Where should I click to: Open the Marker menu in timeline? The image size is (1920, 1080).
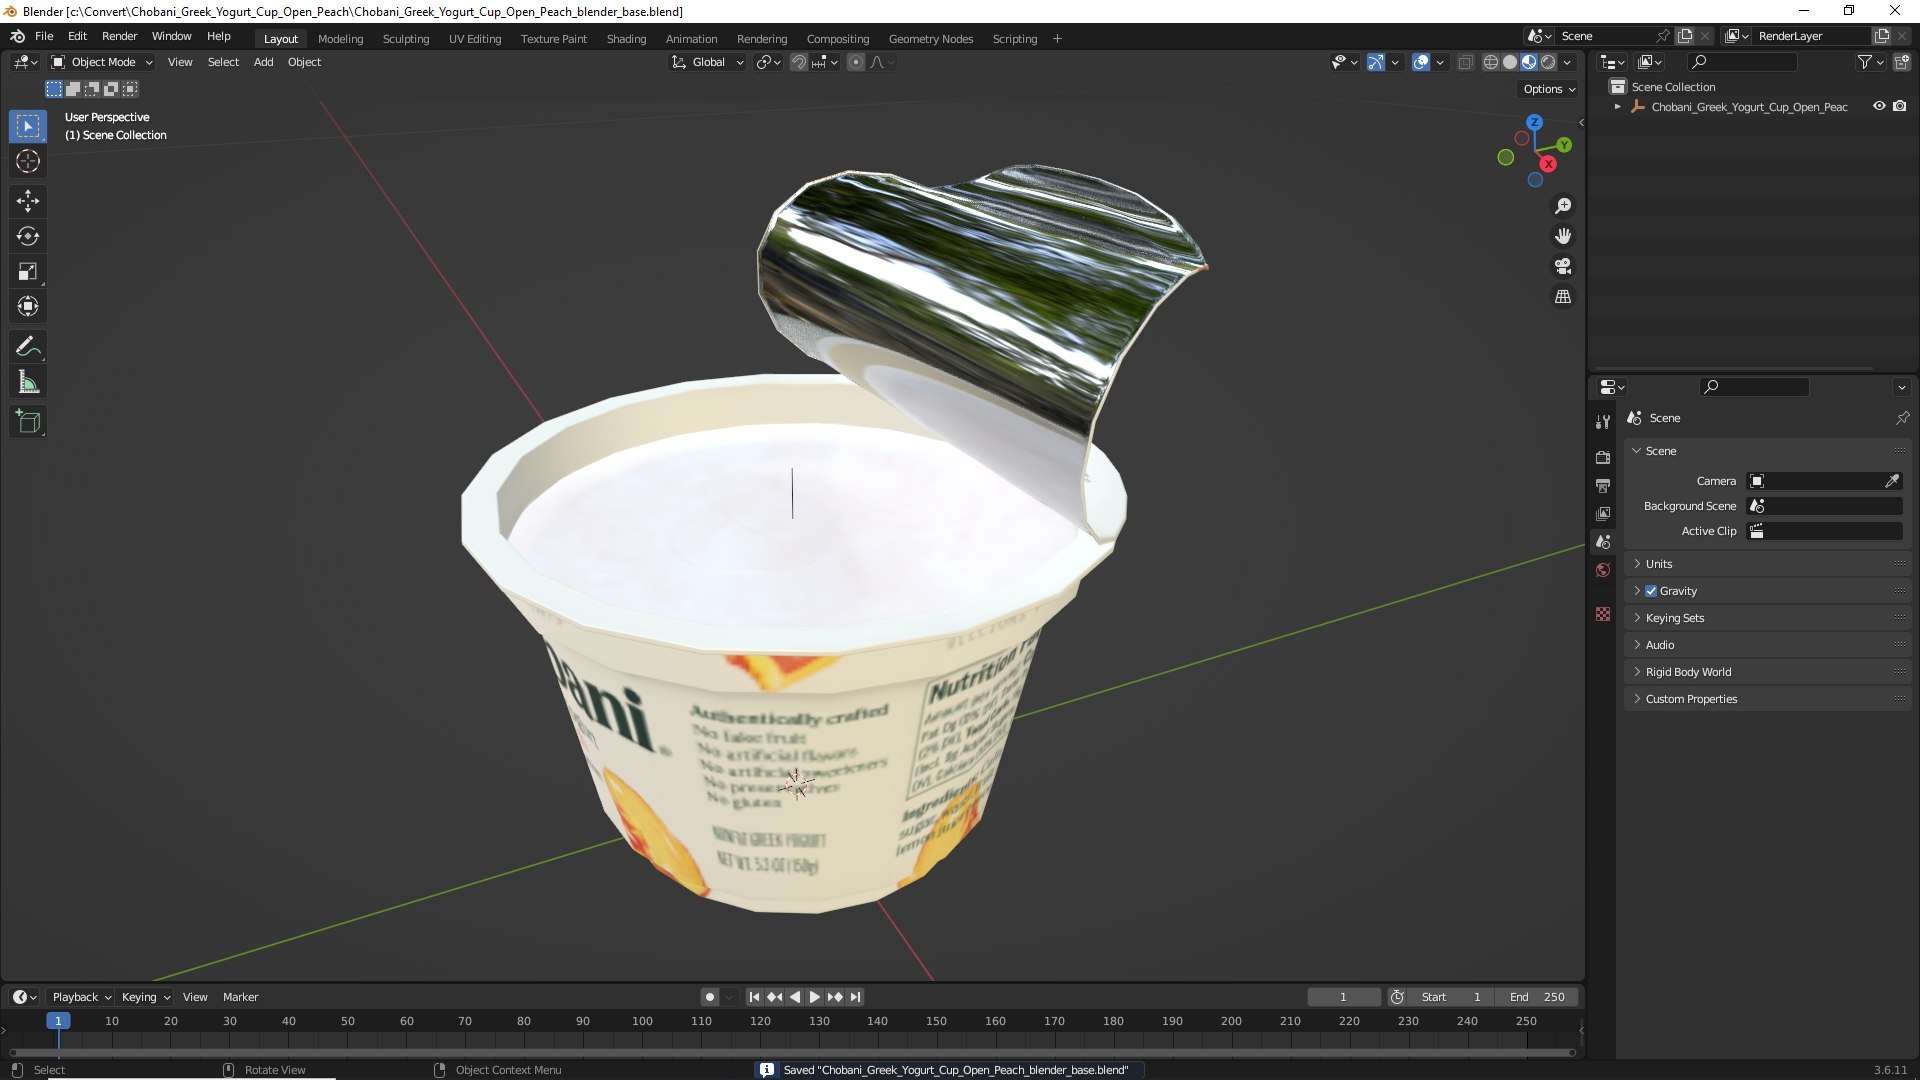tap(240, 997)
